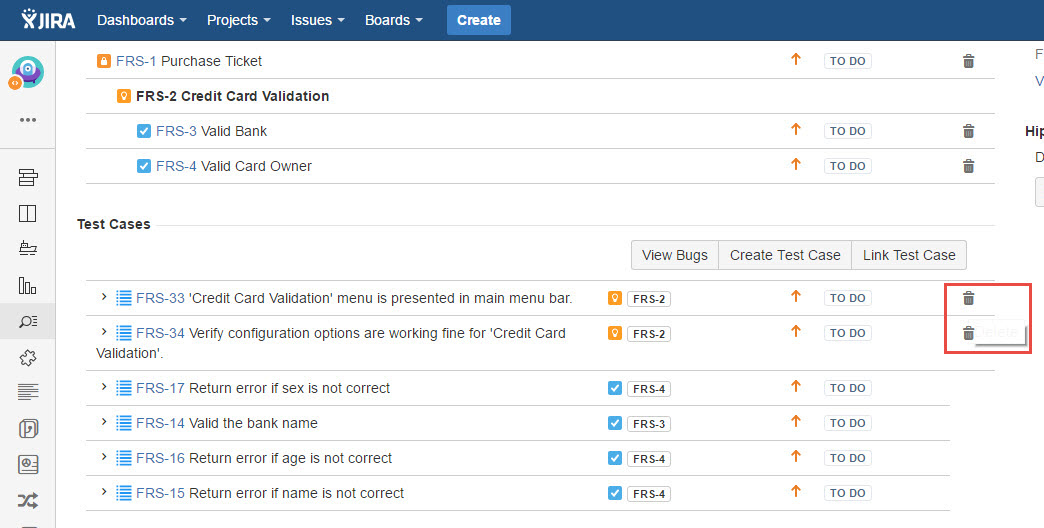Screen dimensions: 1044x528
Task: Delete test case FRS-33 using trash icon
Action: (969, 298)
